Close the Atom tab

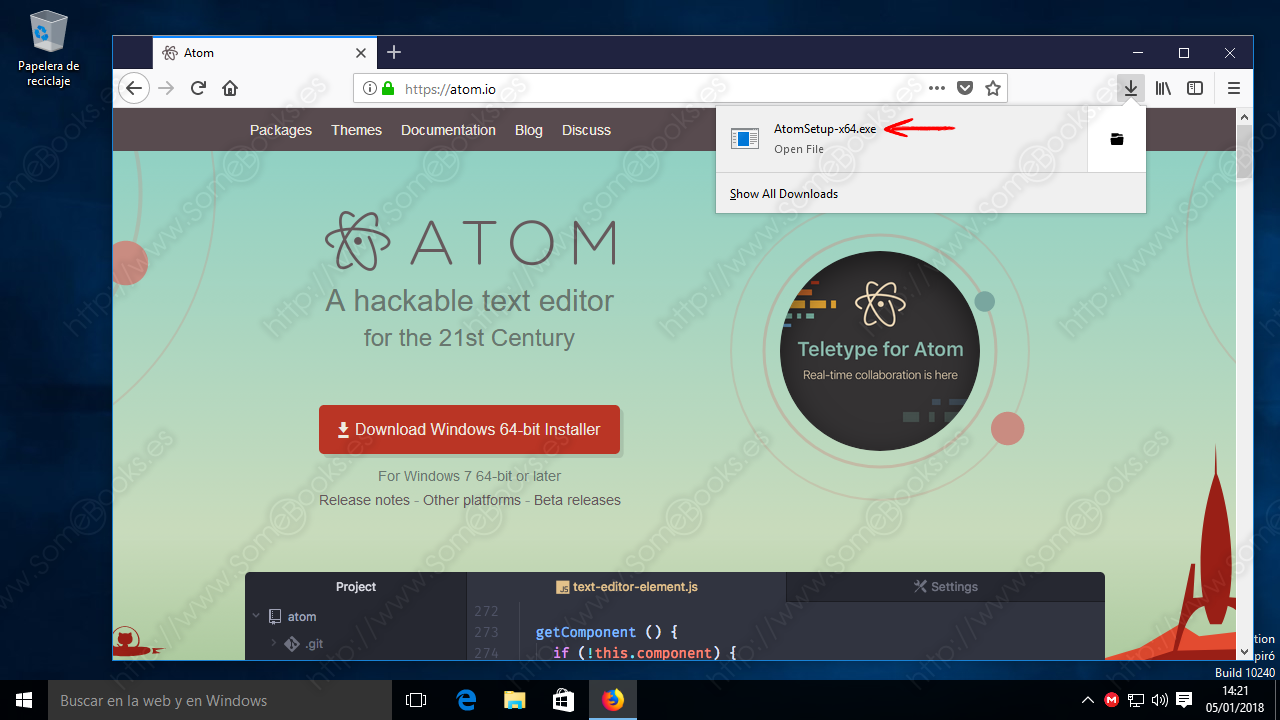click(x=361, y=53)
